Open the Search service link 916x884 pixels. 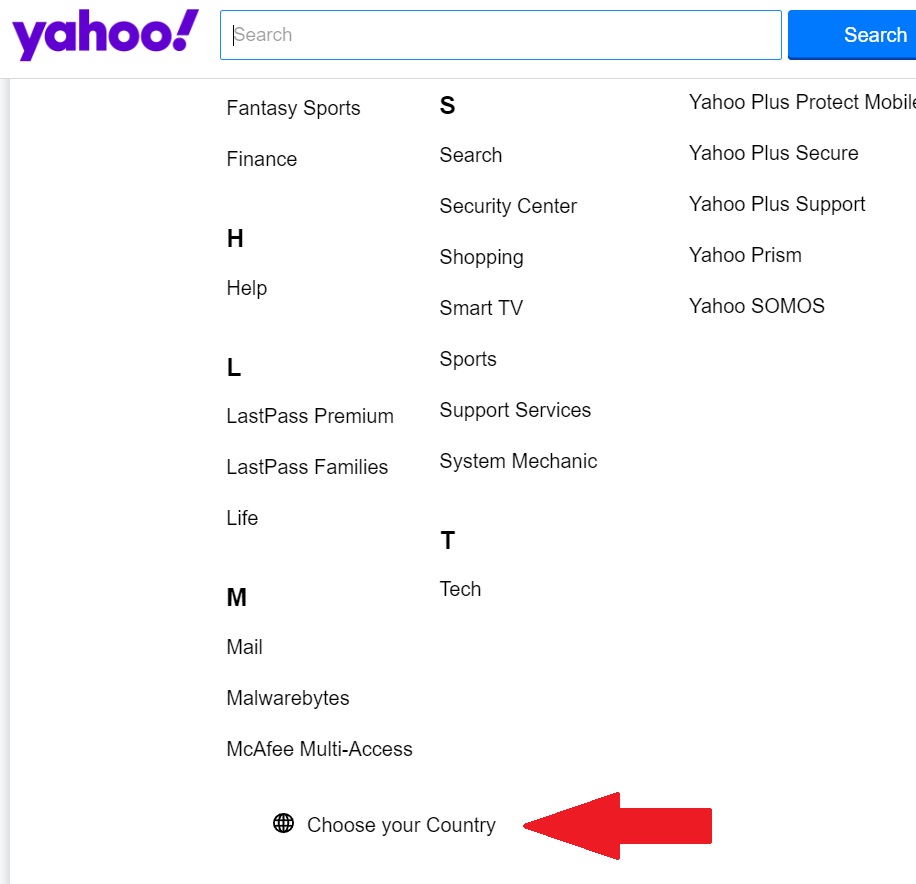coord(470,155)
